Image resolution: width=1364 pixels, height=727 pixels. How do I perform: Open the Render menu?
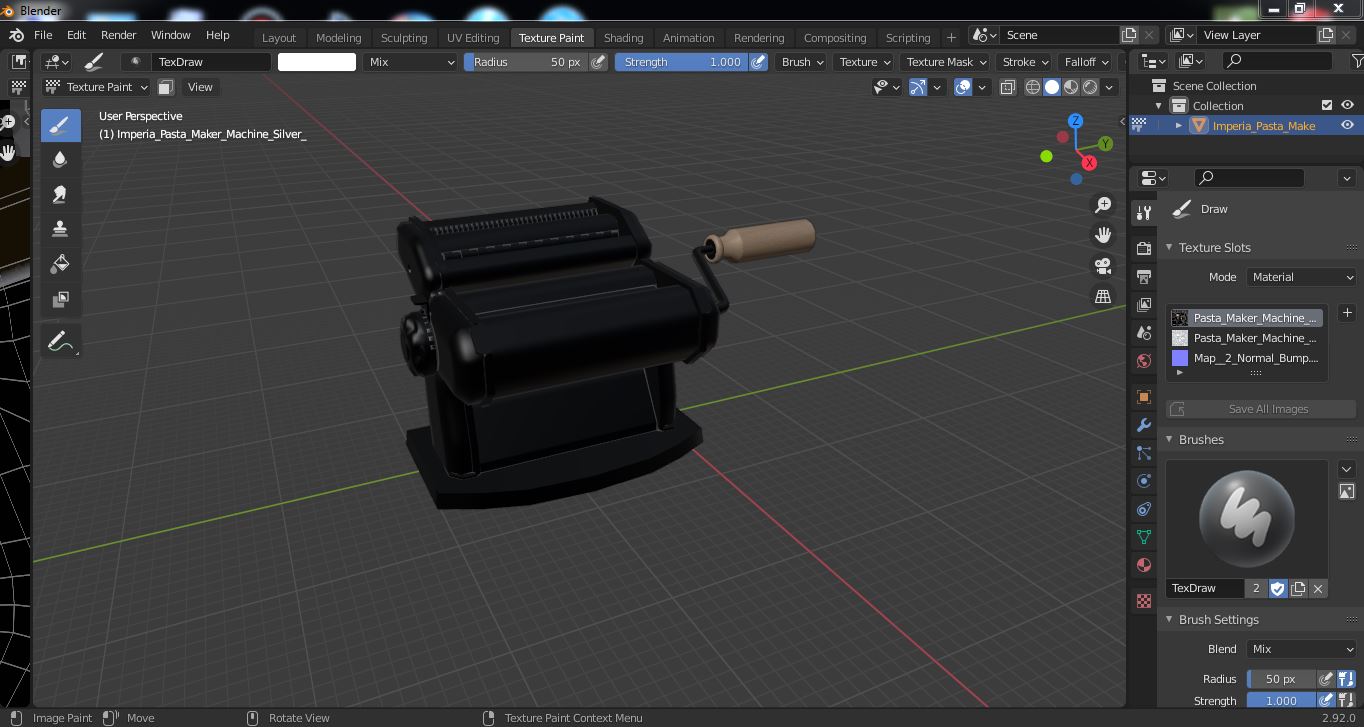(118, 35)
